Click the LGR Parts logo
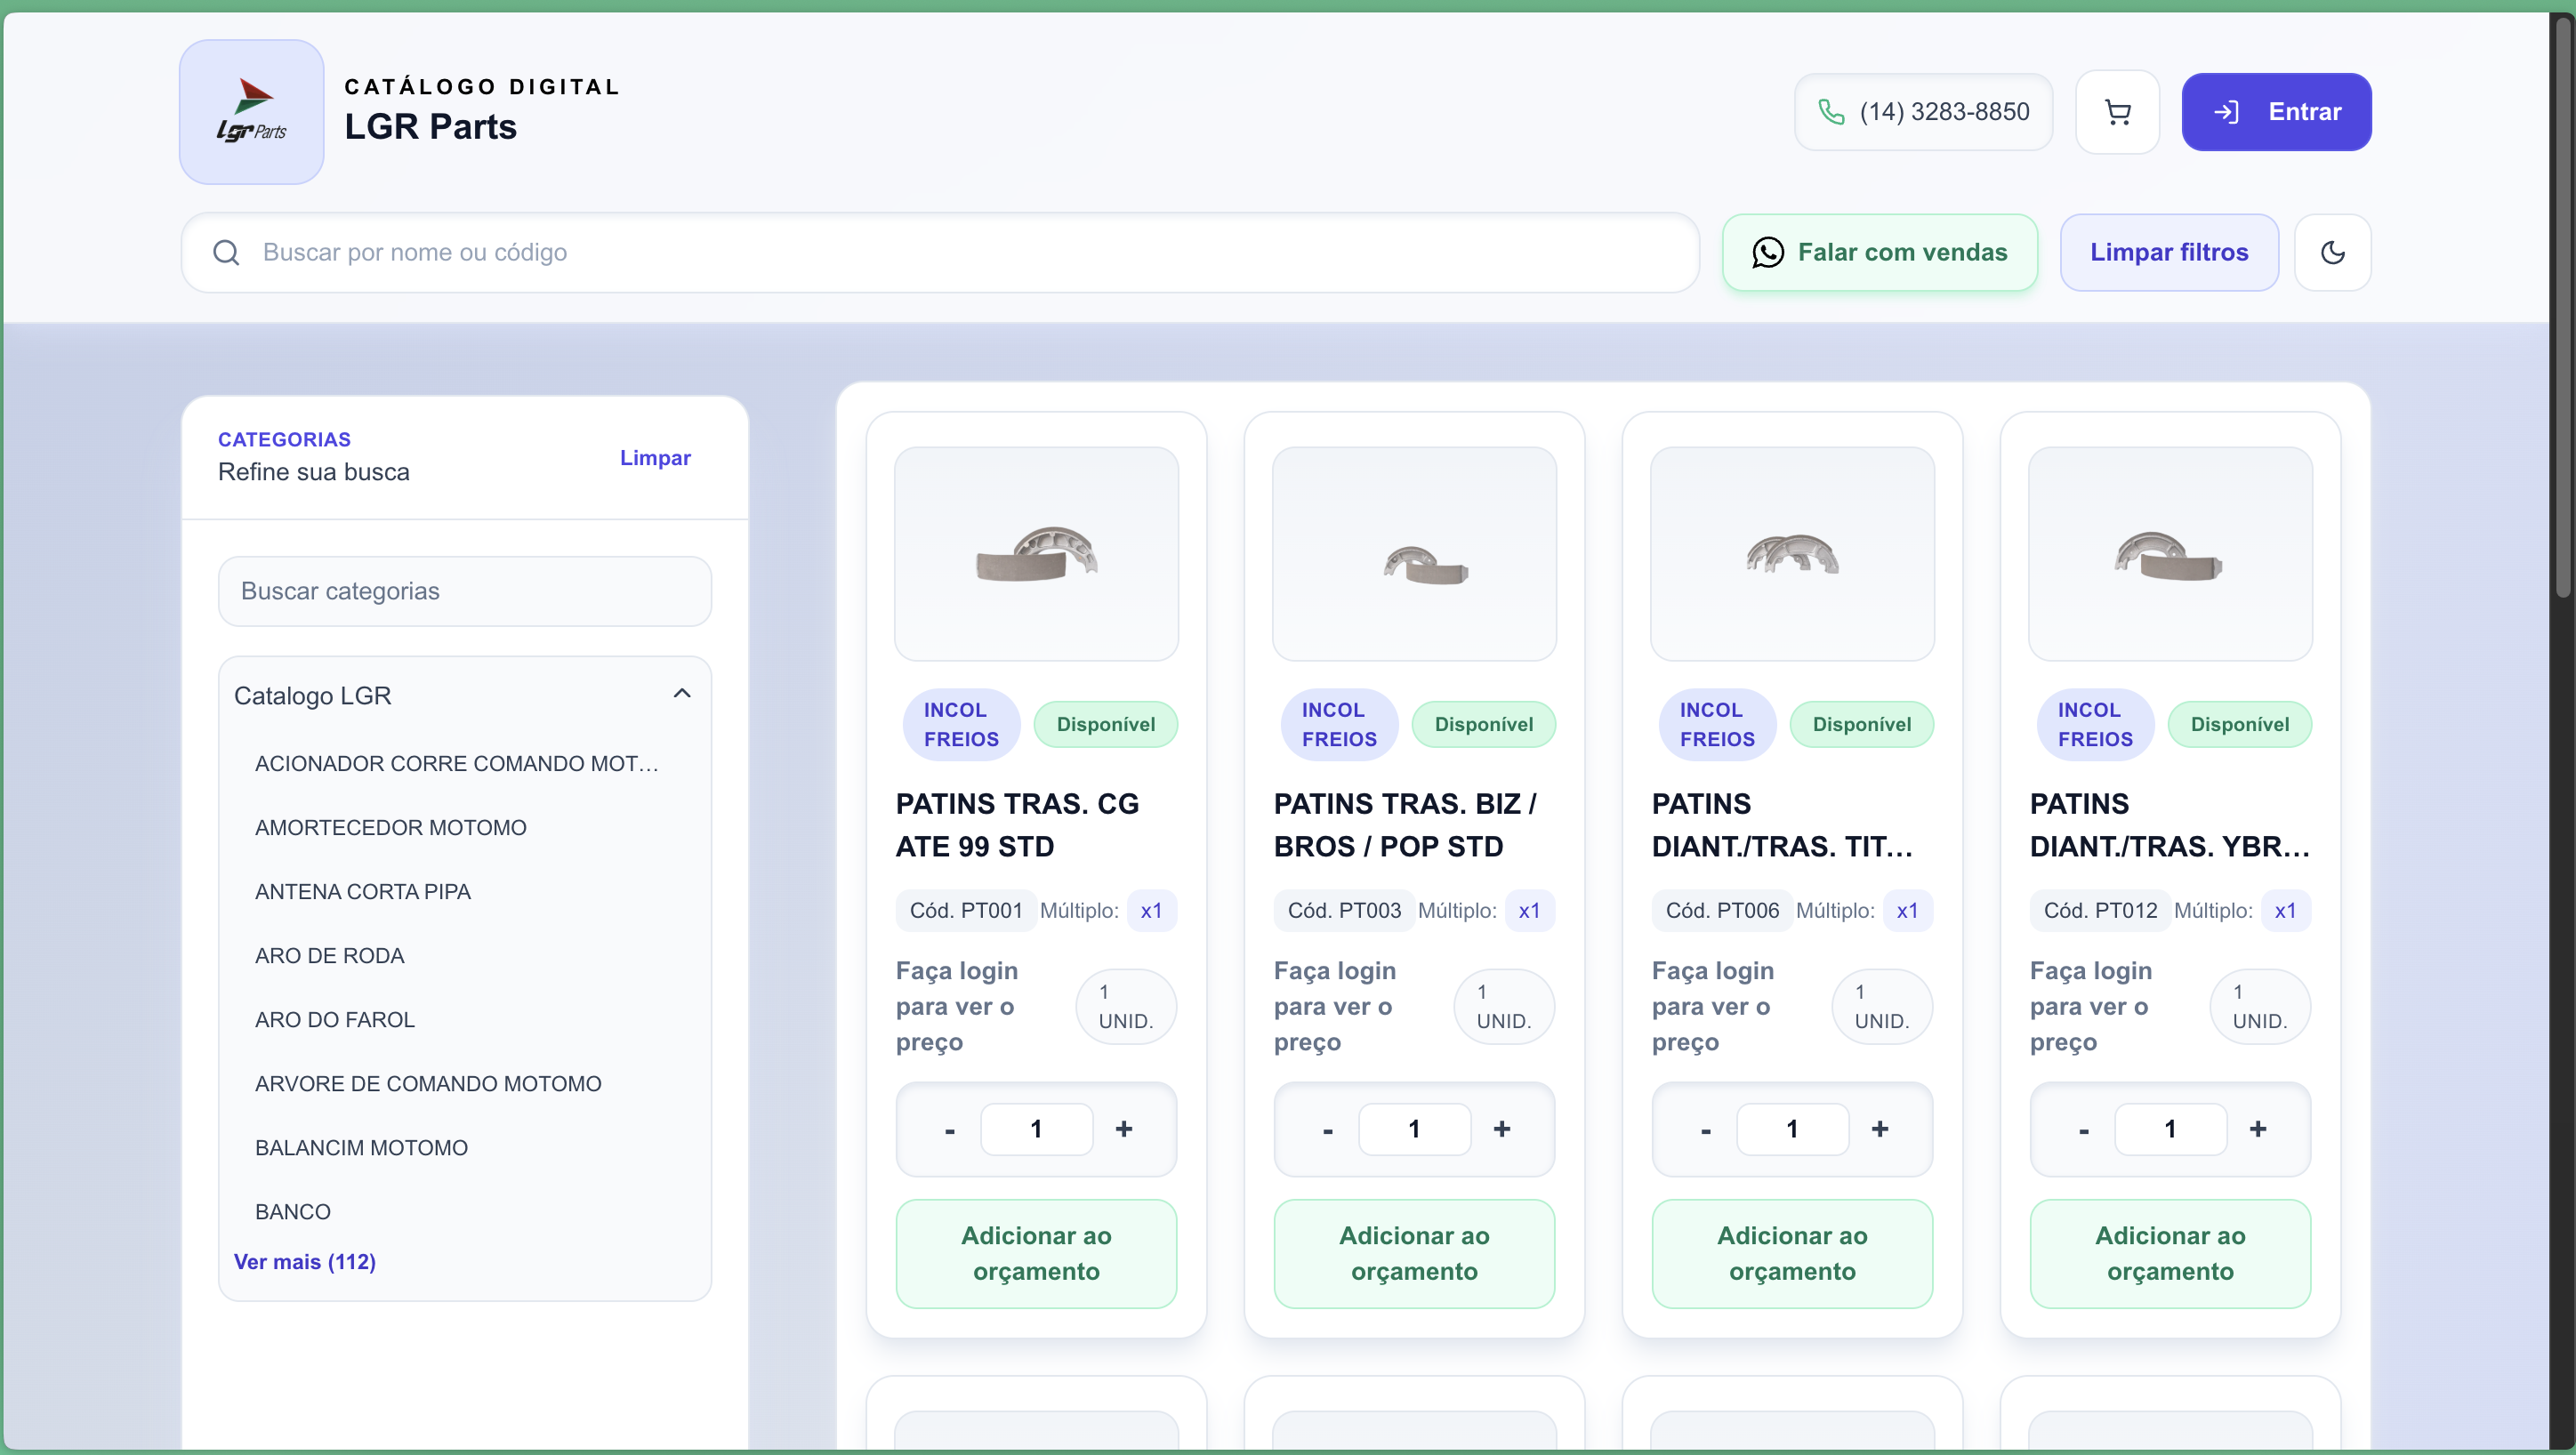2576x1455 pixels. 252,112
